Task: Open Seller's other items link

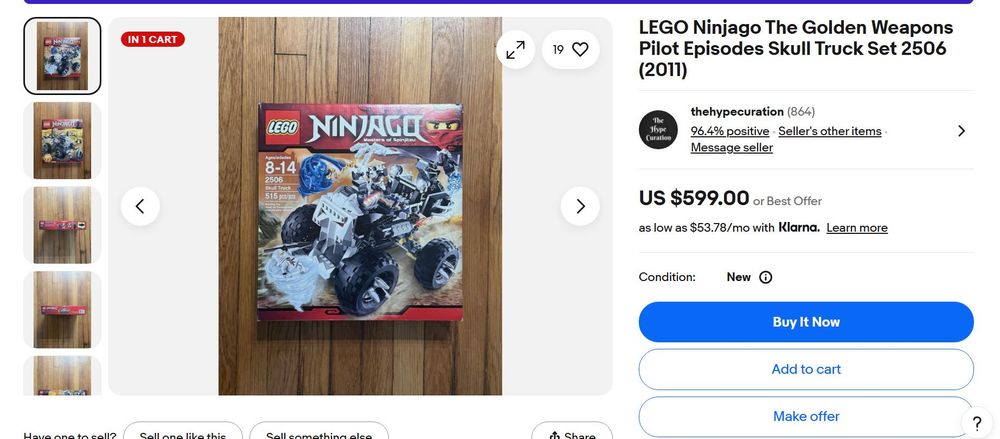Action: [x=830, y=131]
